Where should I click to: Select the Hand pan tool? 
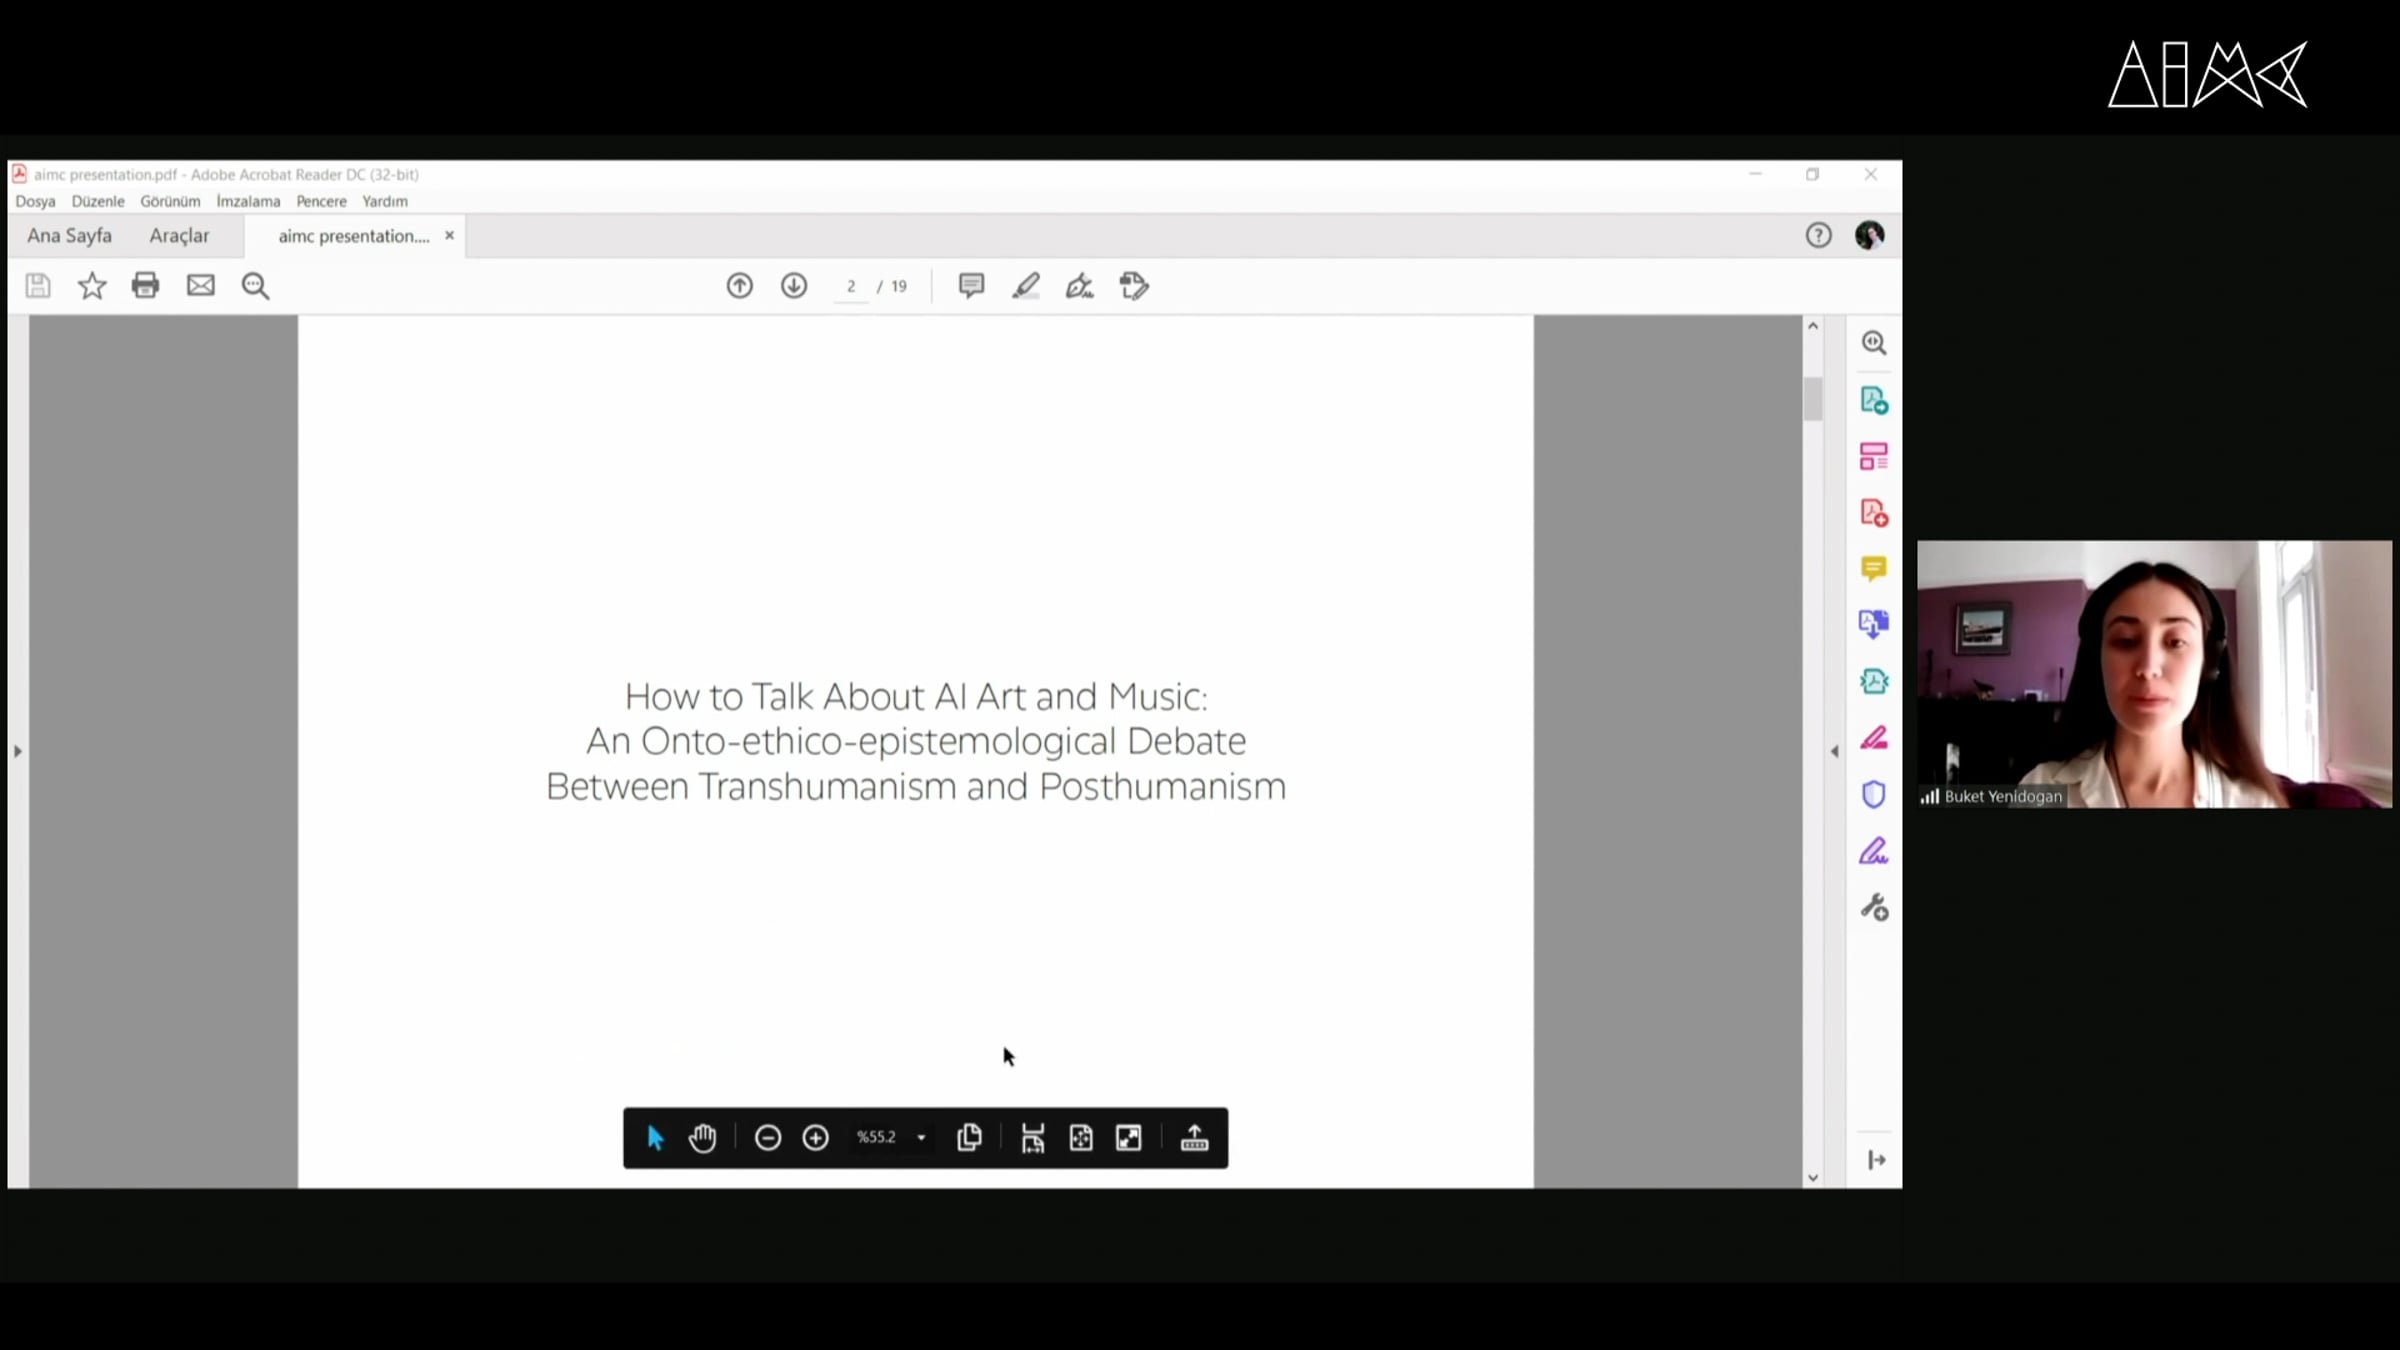(703, 1138)
